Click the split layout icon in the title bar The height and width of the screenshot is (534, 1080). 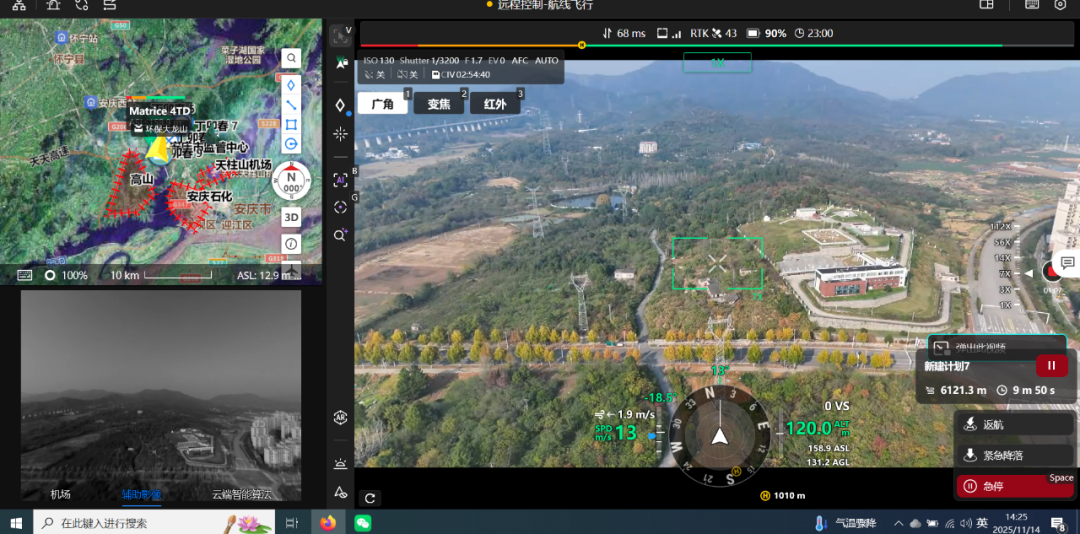click(x=986, y=4)
